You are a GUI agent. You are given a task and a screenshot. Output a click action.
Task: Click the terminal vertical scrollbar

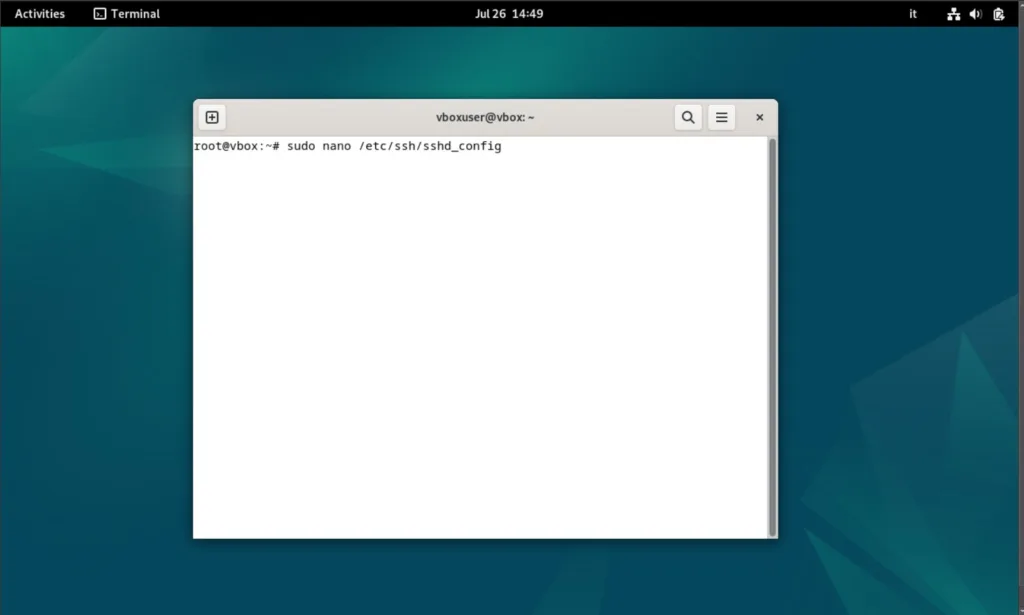tap(772, 337)
